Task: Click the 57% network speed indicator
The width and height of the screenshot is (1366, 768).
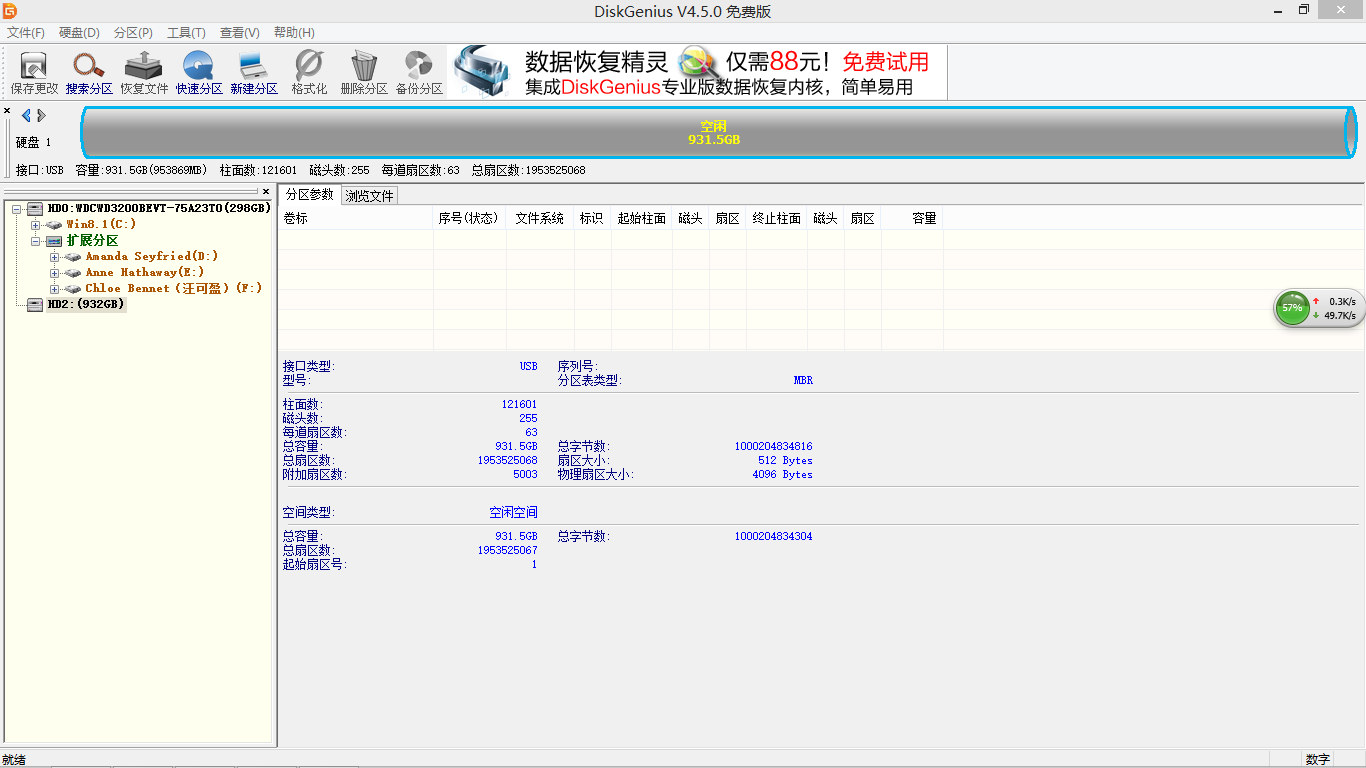Action: pos(1291,308)
